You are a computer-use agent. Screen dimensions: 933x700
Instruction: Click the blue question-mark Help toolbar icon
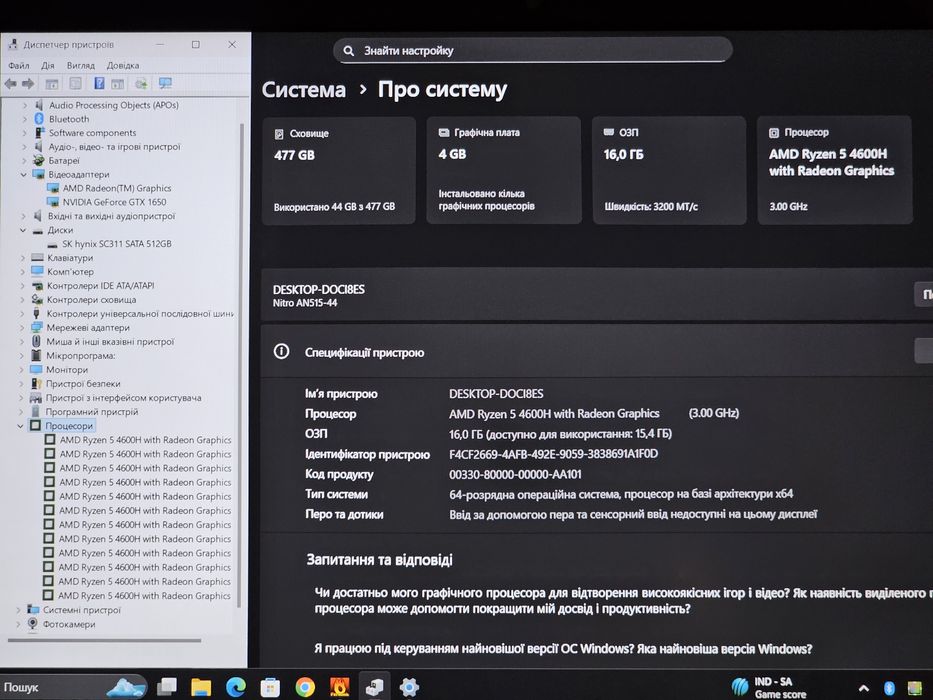point(99,83)
